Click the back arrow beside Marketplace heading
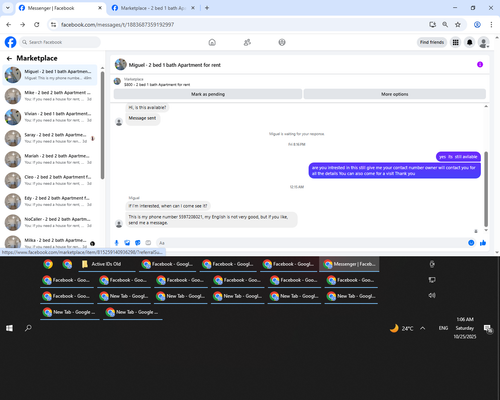Viewport: 500px width, 400px height. tap(9, 58)
